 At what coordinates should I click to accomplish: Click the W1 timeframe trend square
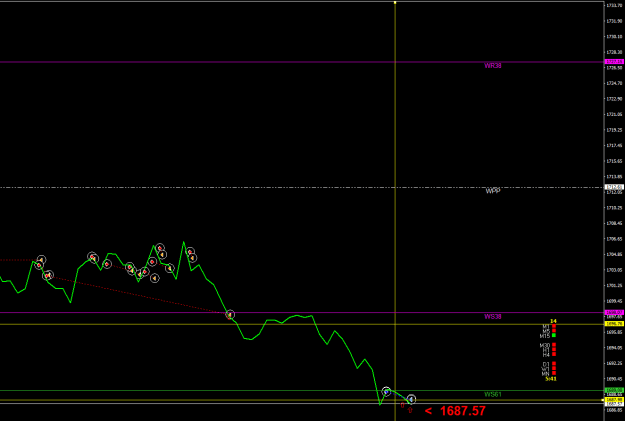click(554, 368)
